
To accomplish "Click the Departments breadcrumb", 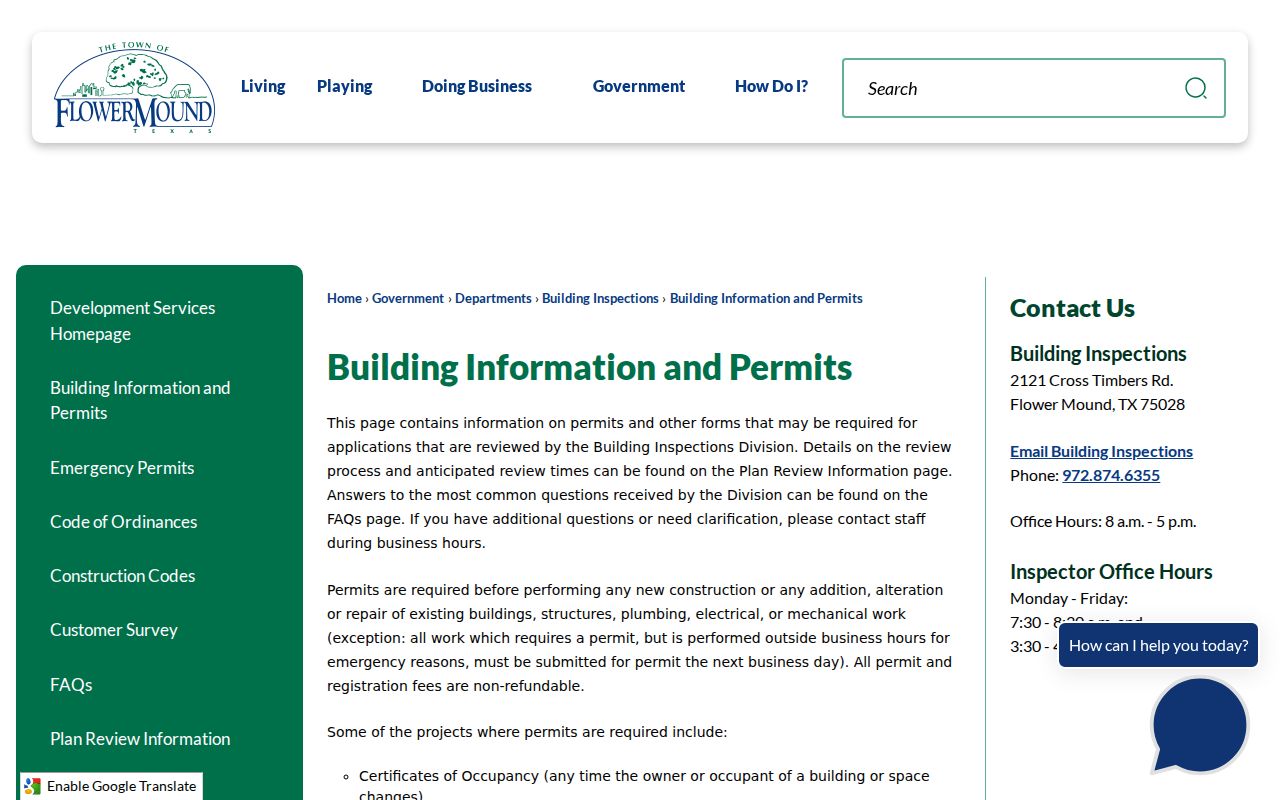I will pyautogui.click(x=493, y=298).
